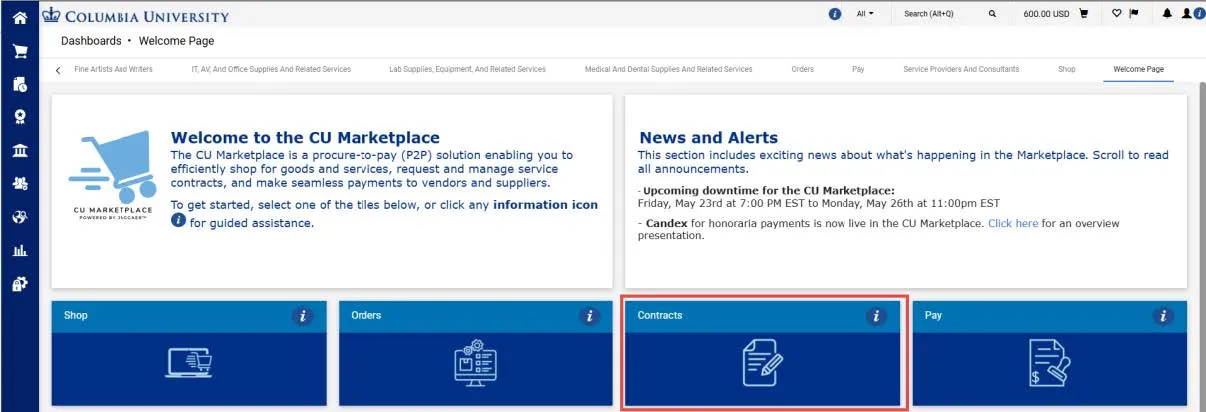Open the Reporting bar chart icon in the sidebar
Image resolution: width=1206 pixels, height=412 pixels.
pyautogui.click(x=19, y=251)
